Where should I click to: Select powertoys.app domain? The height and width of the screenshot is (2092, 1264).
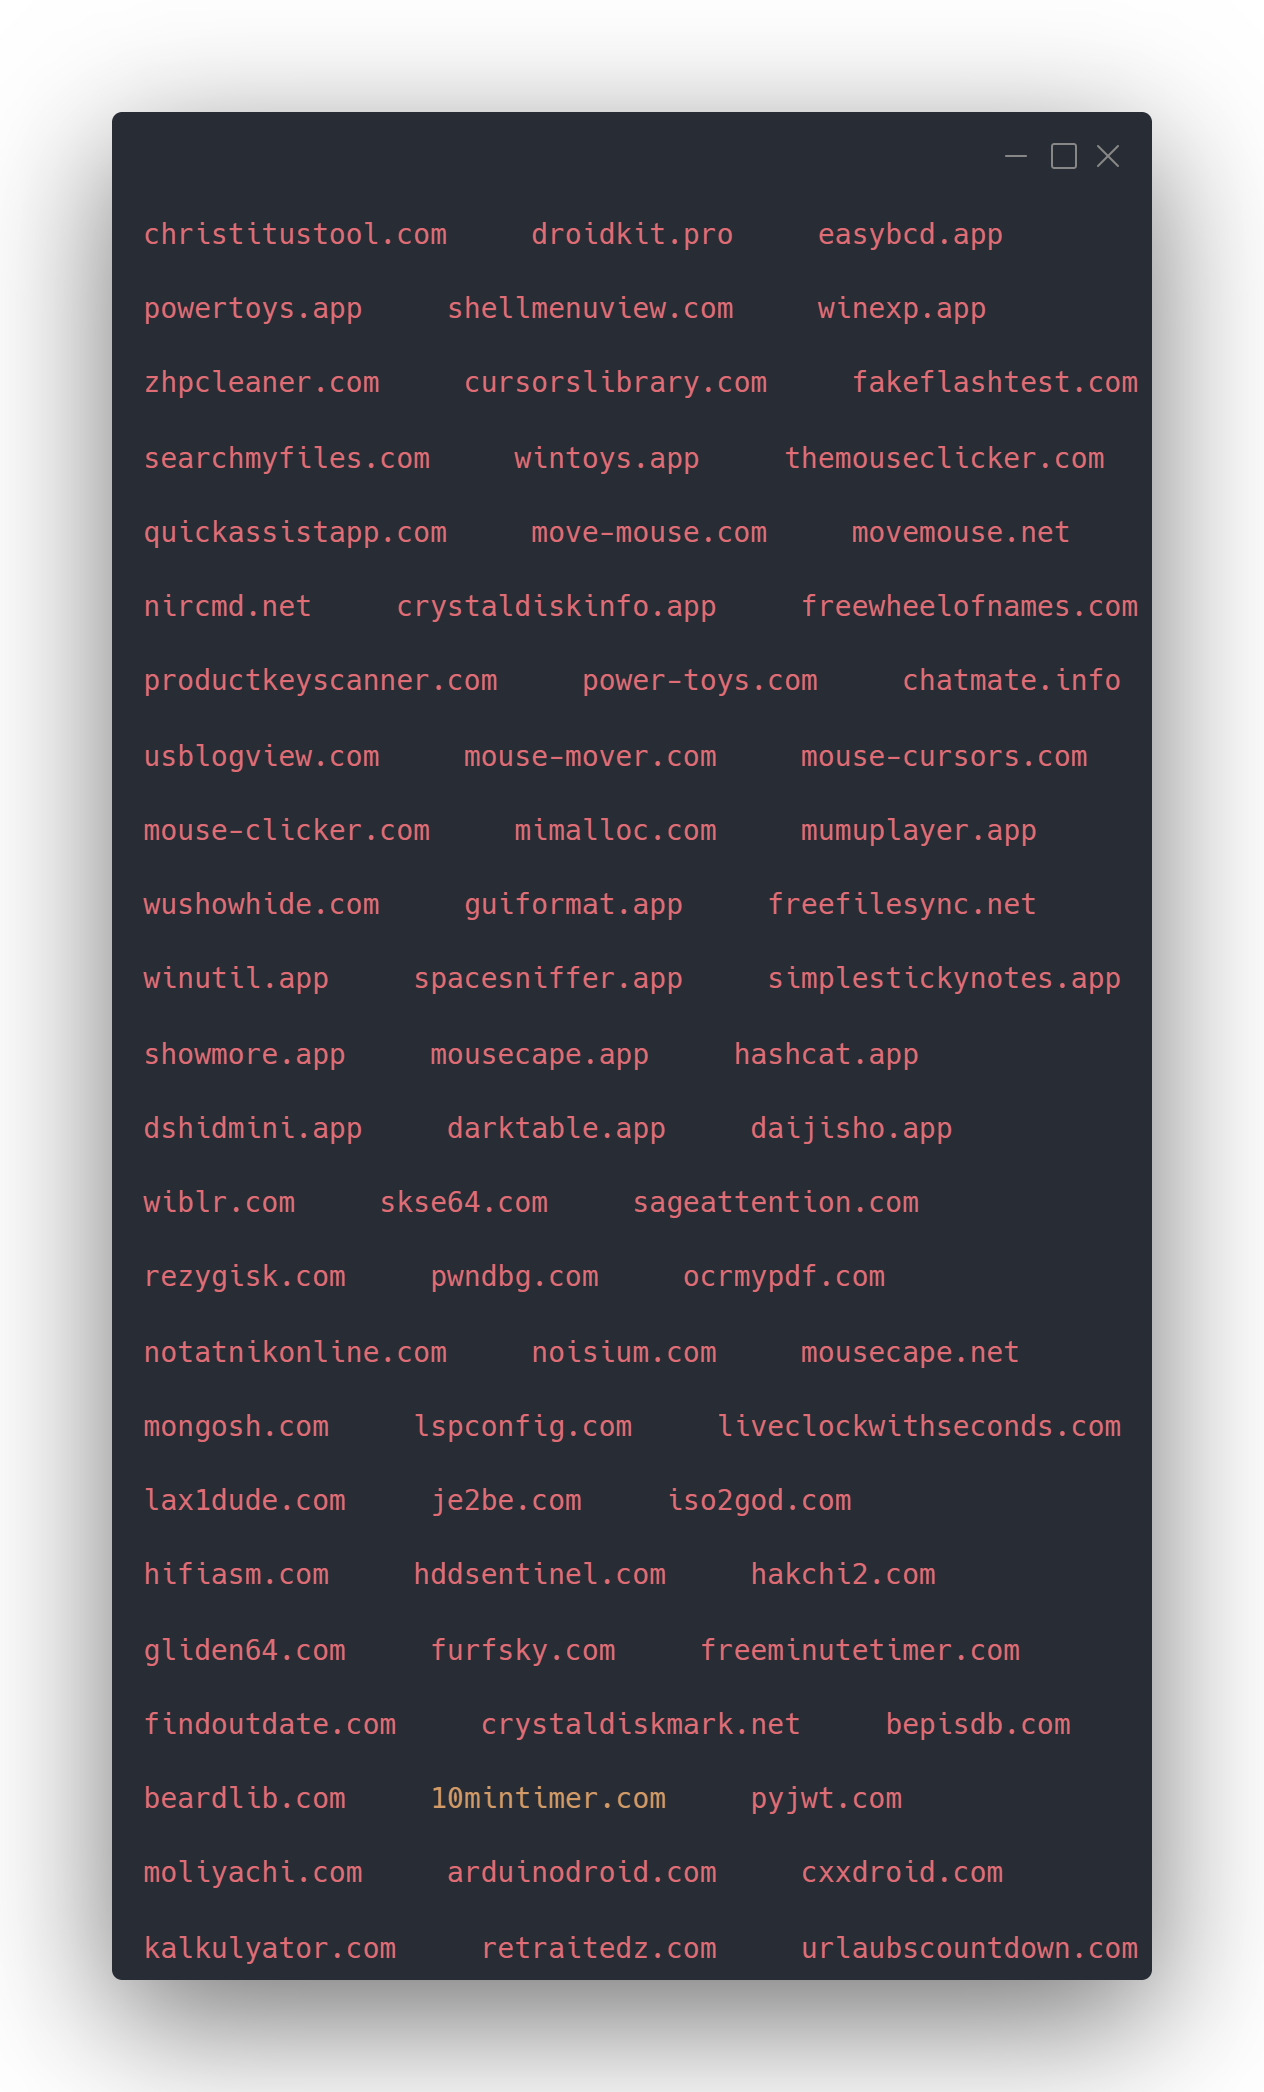tap(253, 308)
